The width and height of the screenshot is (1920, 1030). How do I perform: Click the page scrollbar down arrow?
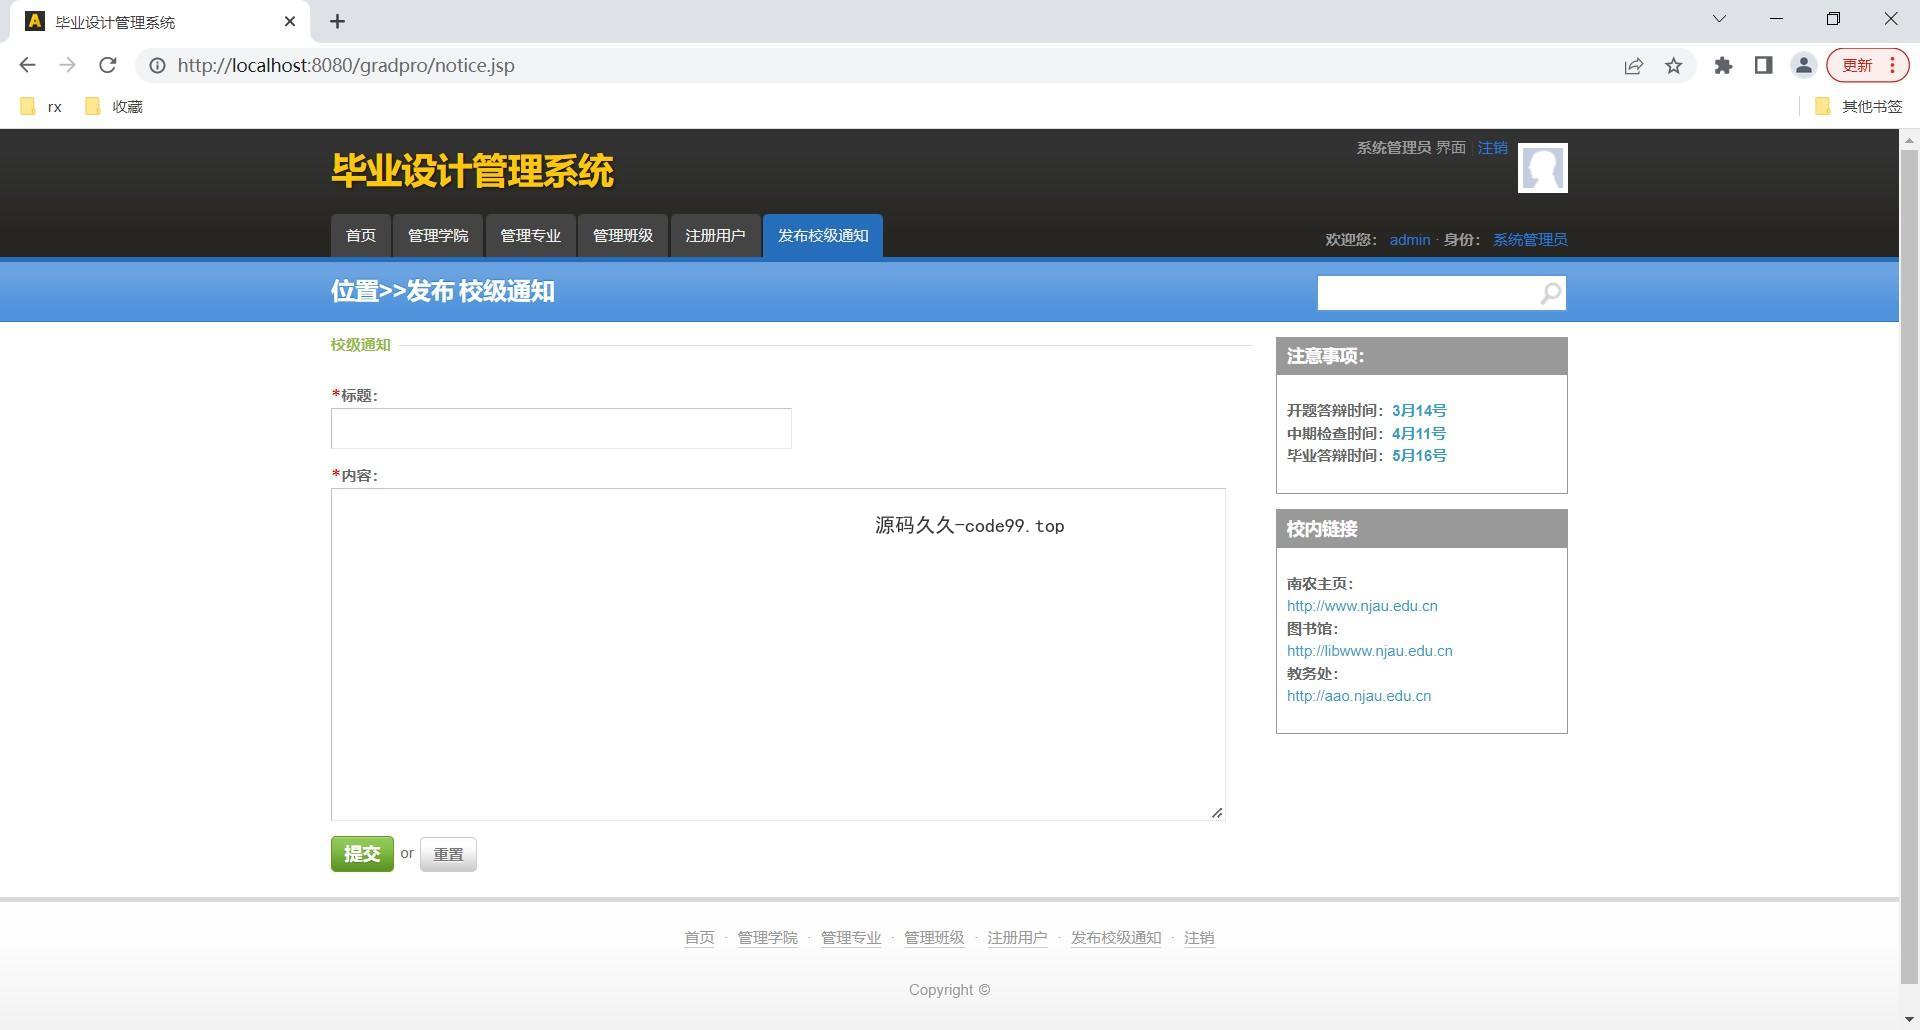[x=1909, y=1019]
